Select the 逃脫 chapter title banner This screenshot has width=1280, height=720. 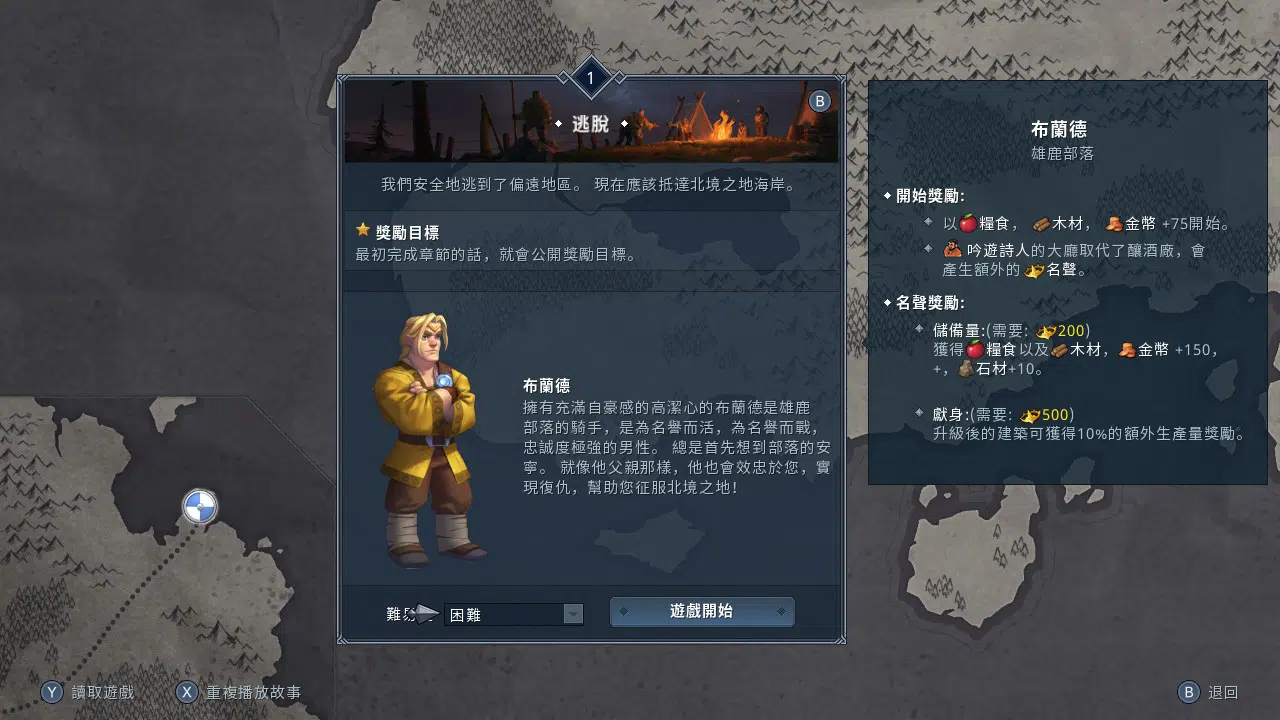pos(591,122)
